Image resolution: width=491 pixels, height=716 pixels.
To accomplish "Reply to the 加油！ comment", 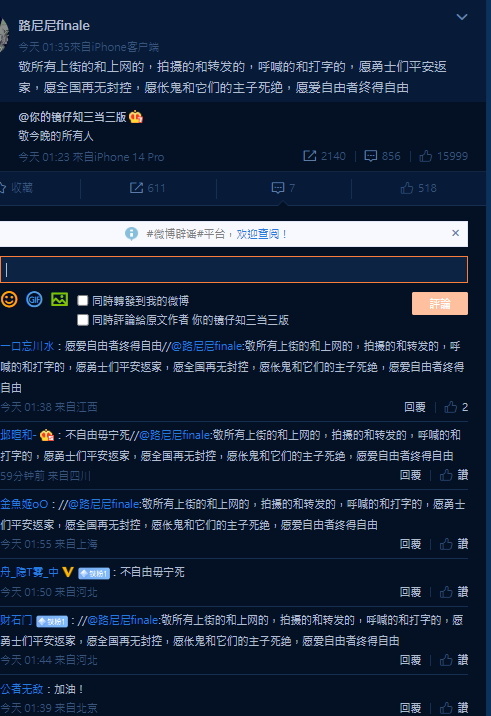I will click(410, 708).
